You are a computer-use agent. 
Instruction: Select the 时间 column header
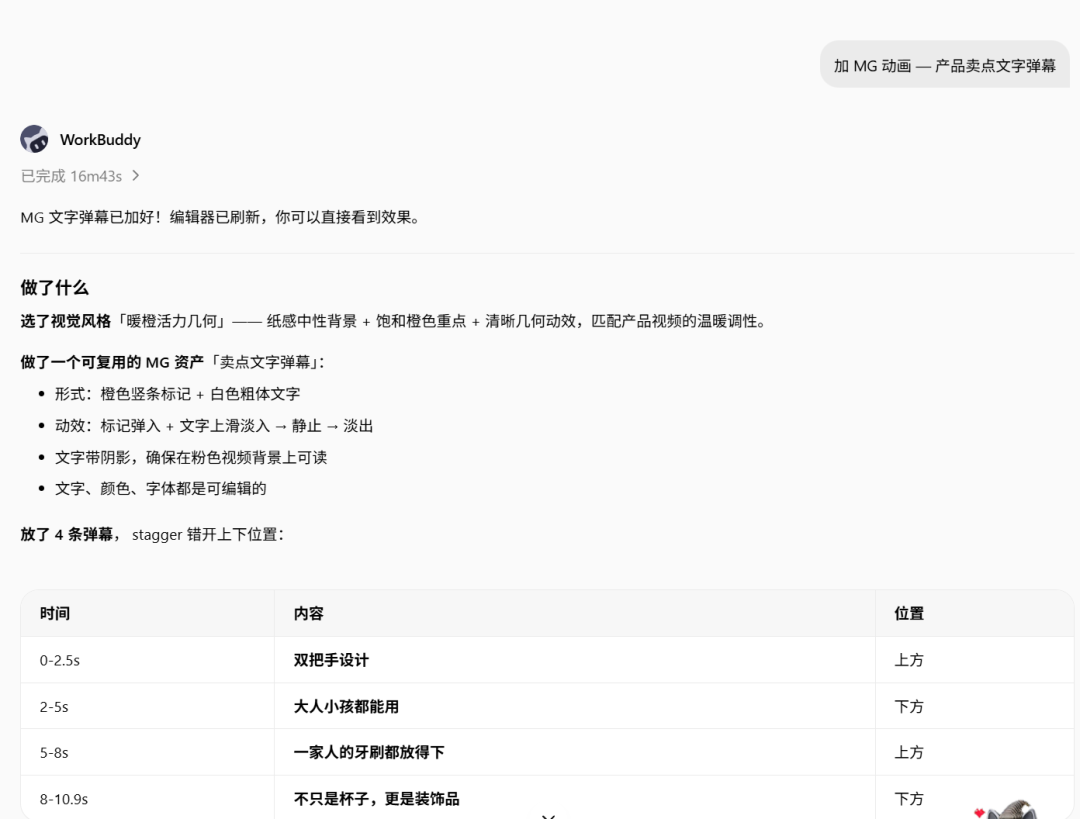coord(55,614)
